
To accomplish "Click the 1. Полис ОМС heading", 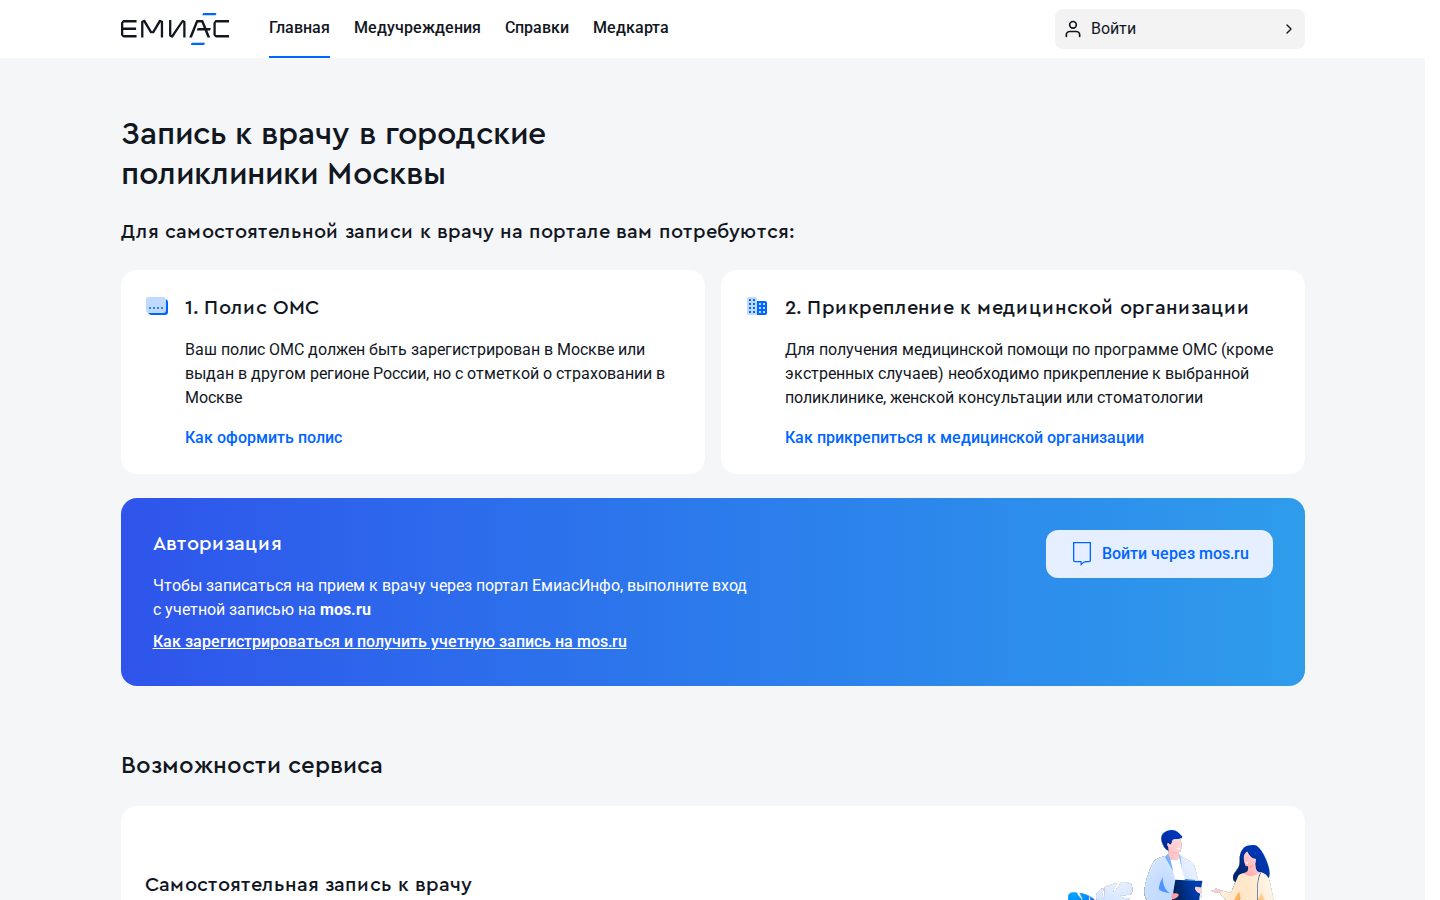I will coord(252,307).
